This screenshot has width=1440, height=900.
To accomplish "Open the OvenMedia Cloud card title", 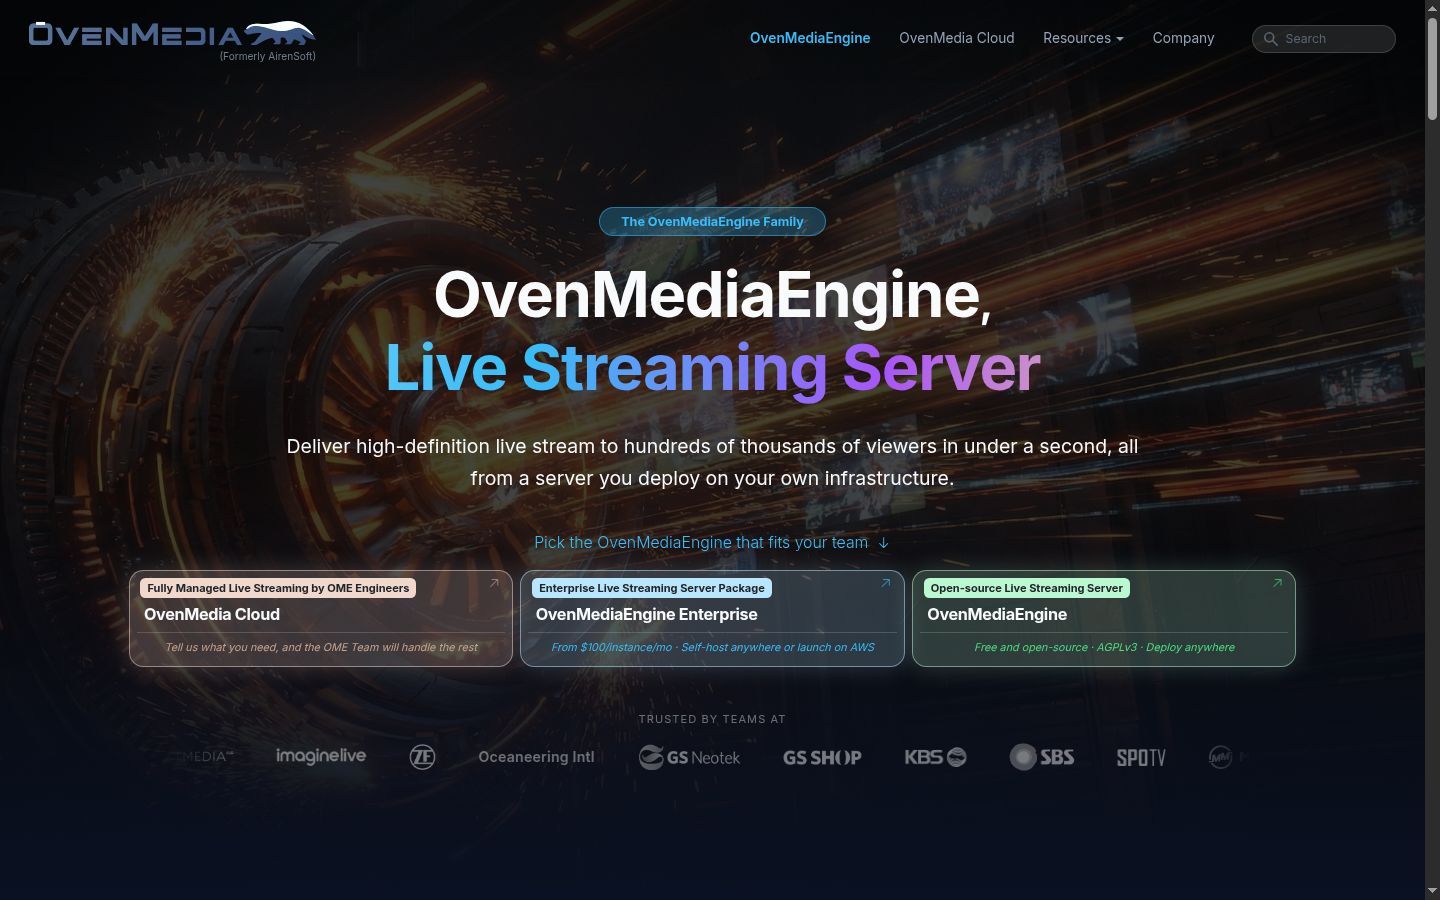I will point(212,615).
